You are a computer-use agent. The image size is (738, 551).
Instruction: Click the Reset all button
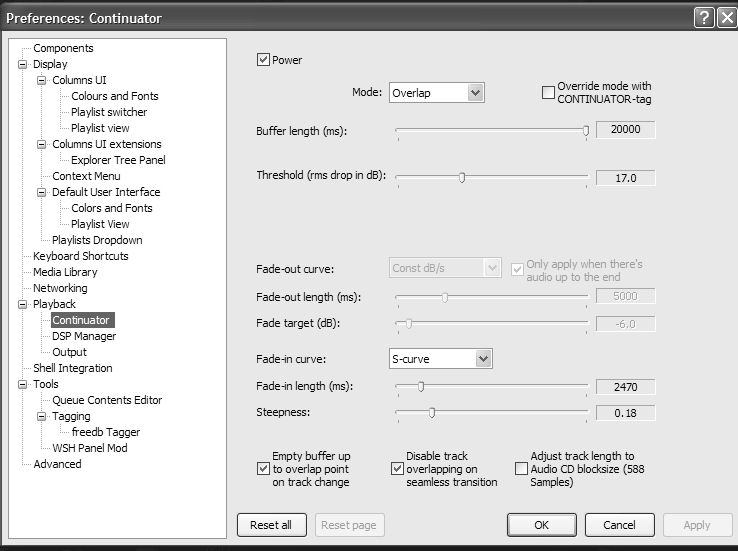(x=271, y=525)
